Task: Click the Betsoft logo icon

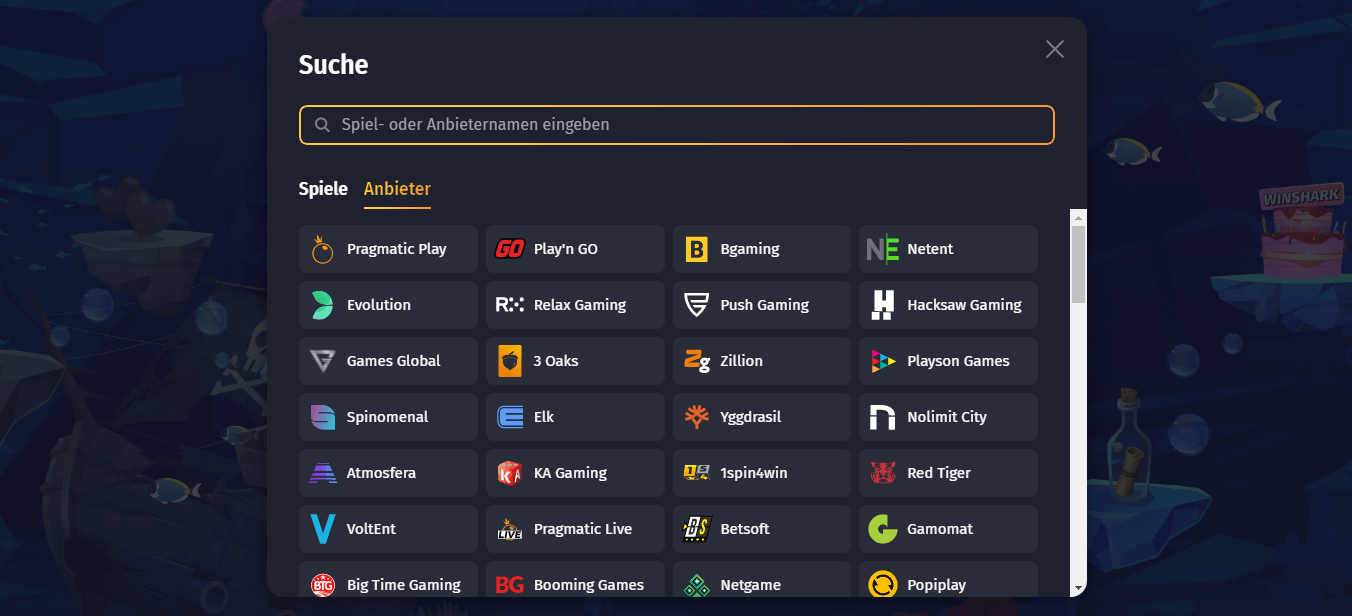Action: tap(697, 529)
